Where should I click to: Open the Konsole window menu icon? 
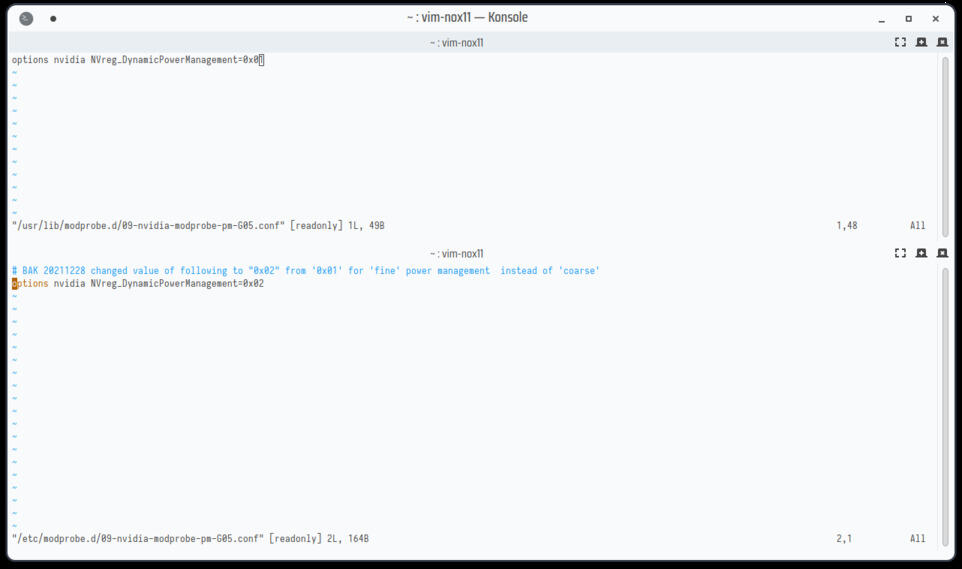(26, 18)
